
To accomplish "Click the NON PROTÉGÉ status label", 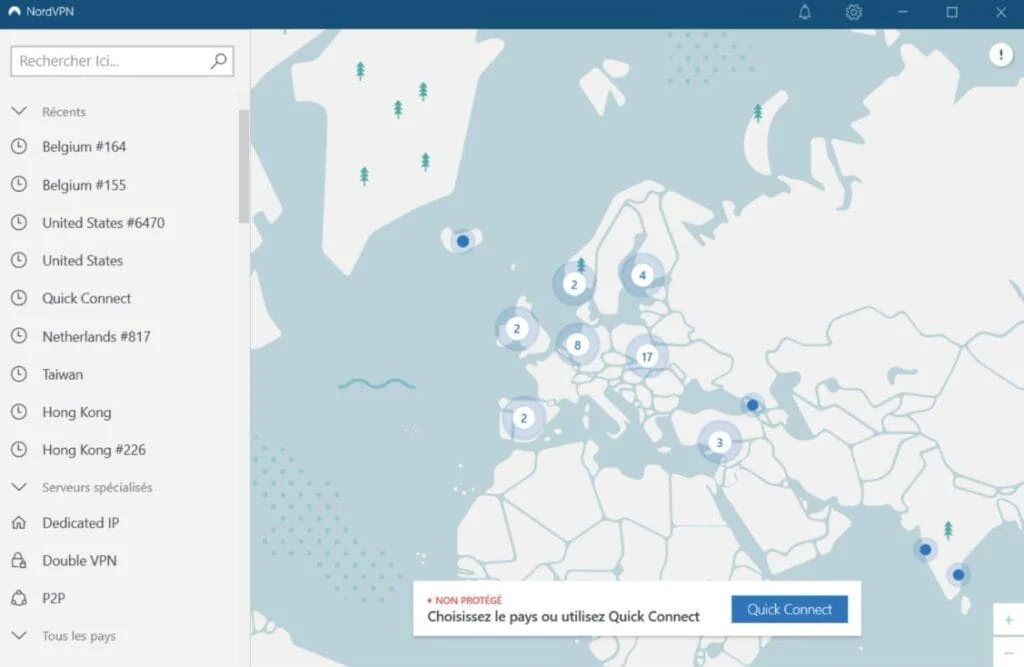I will [x=468, y=600].
